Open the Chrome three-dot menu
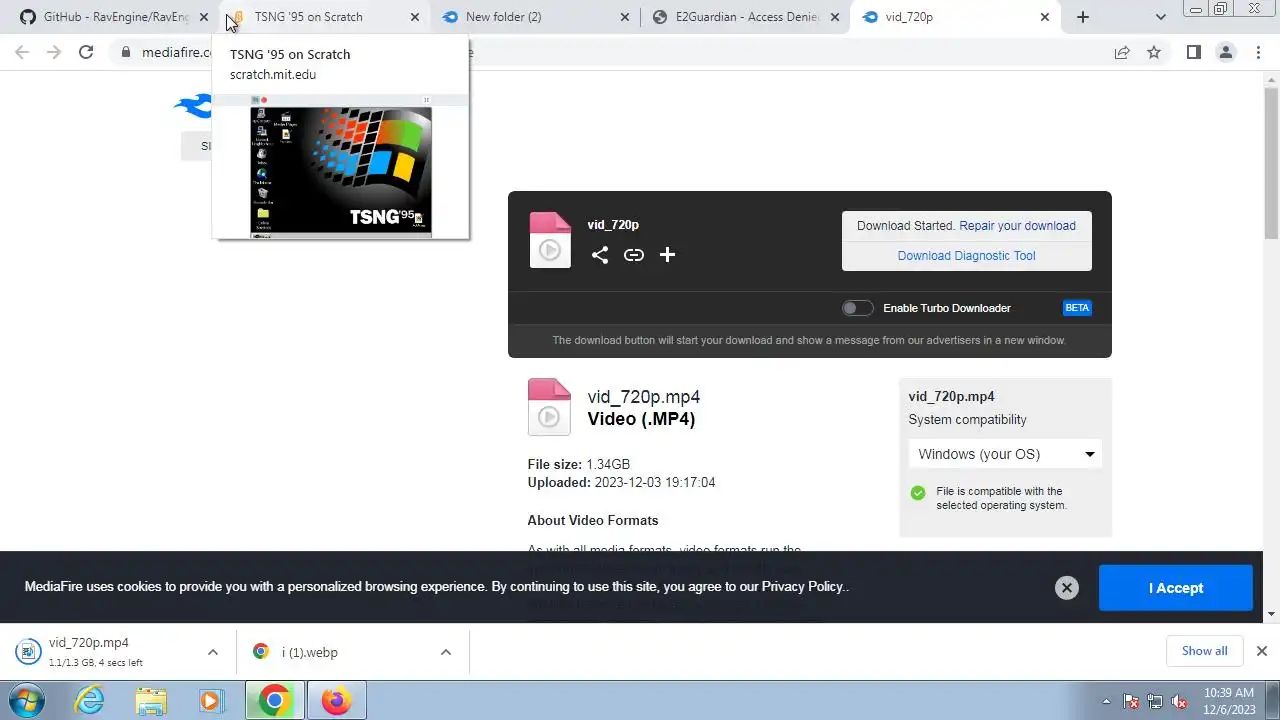 pos(1258,52)
